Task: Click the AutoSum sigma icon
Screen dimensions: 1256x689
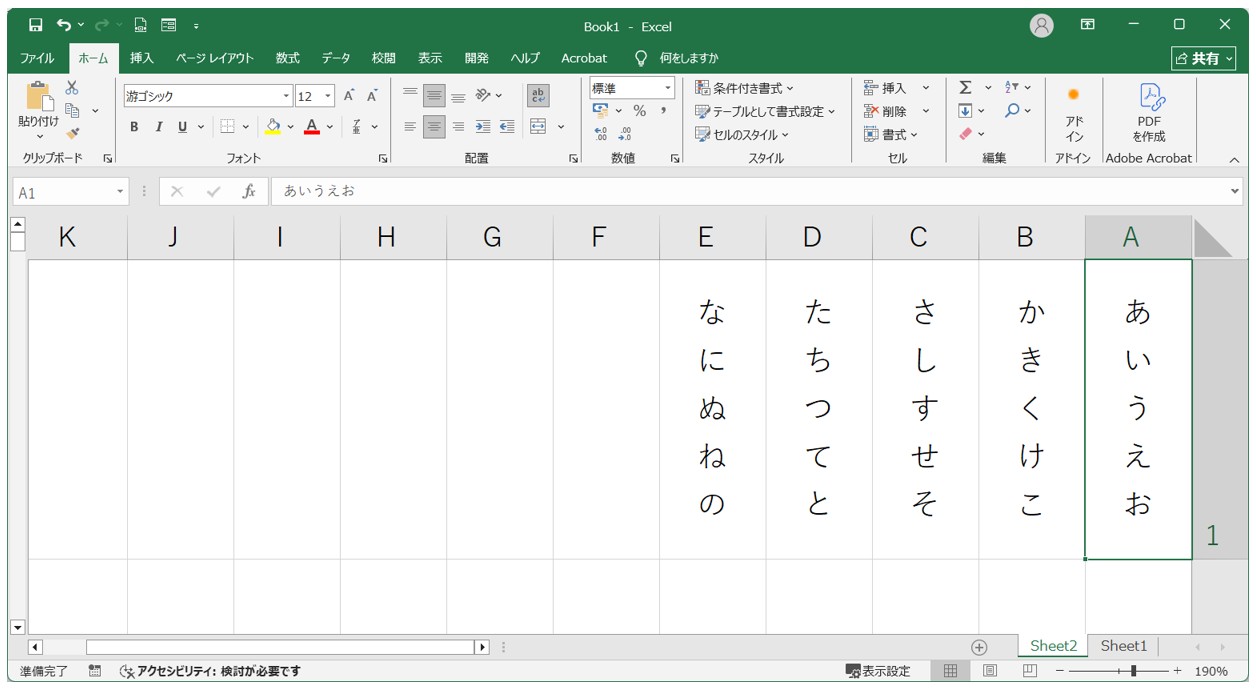Action: point(966,88)
